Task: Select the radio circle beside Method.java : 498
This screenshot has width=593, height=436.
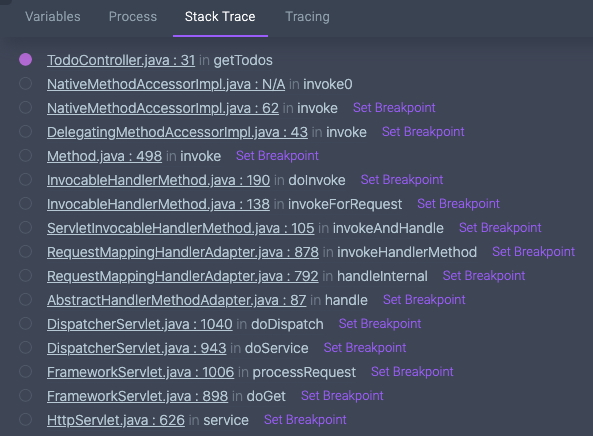Action: point(25,155)
